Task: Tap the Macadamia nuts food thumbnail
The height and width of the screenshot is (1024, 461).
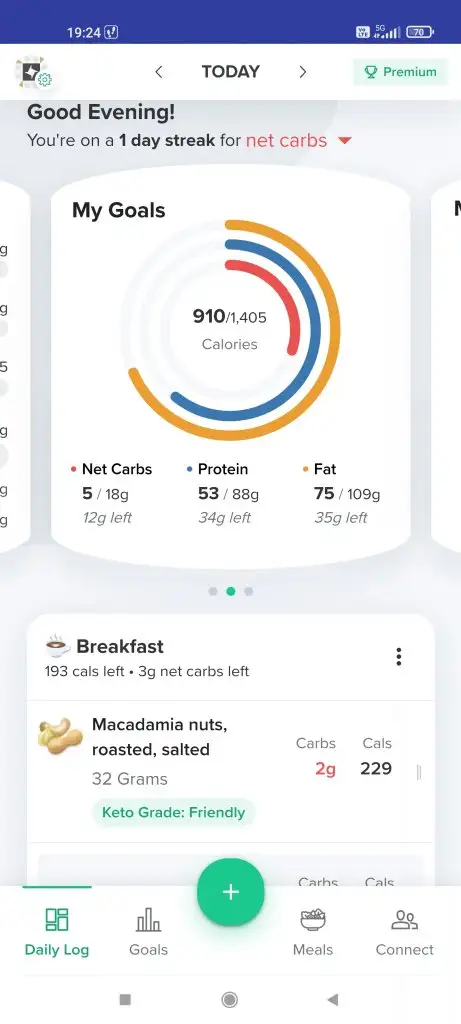Action: [61, 736]
